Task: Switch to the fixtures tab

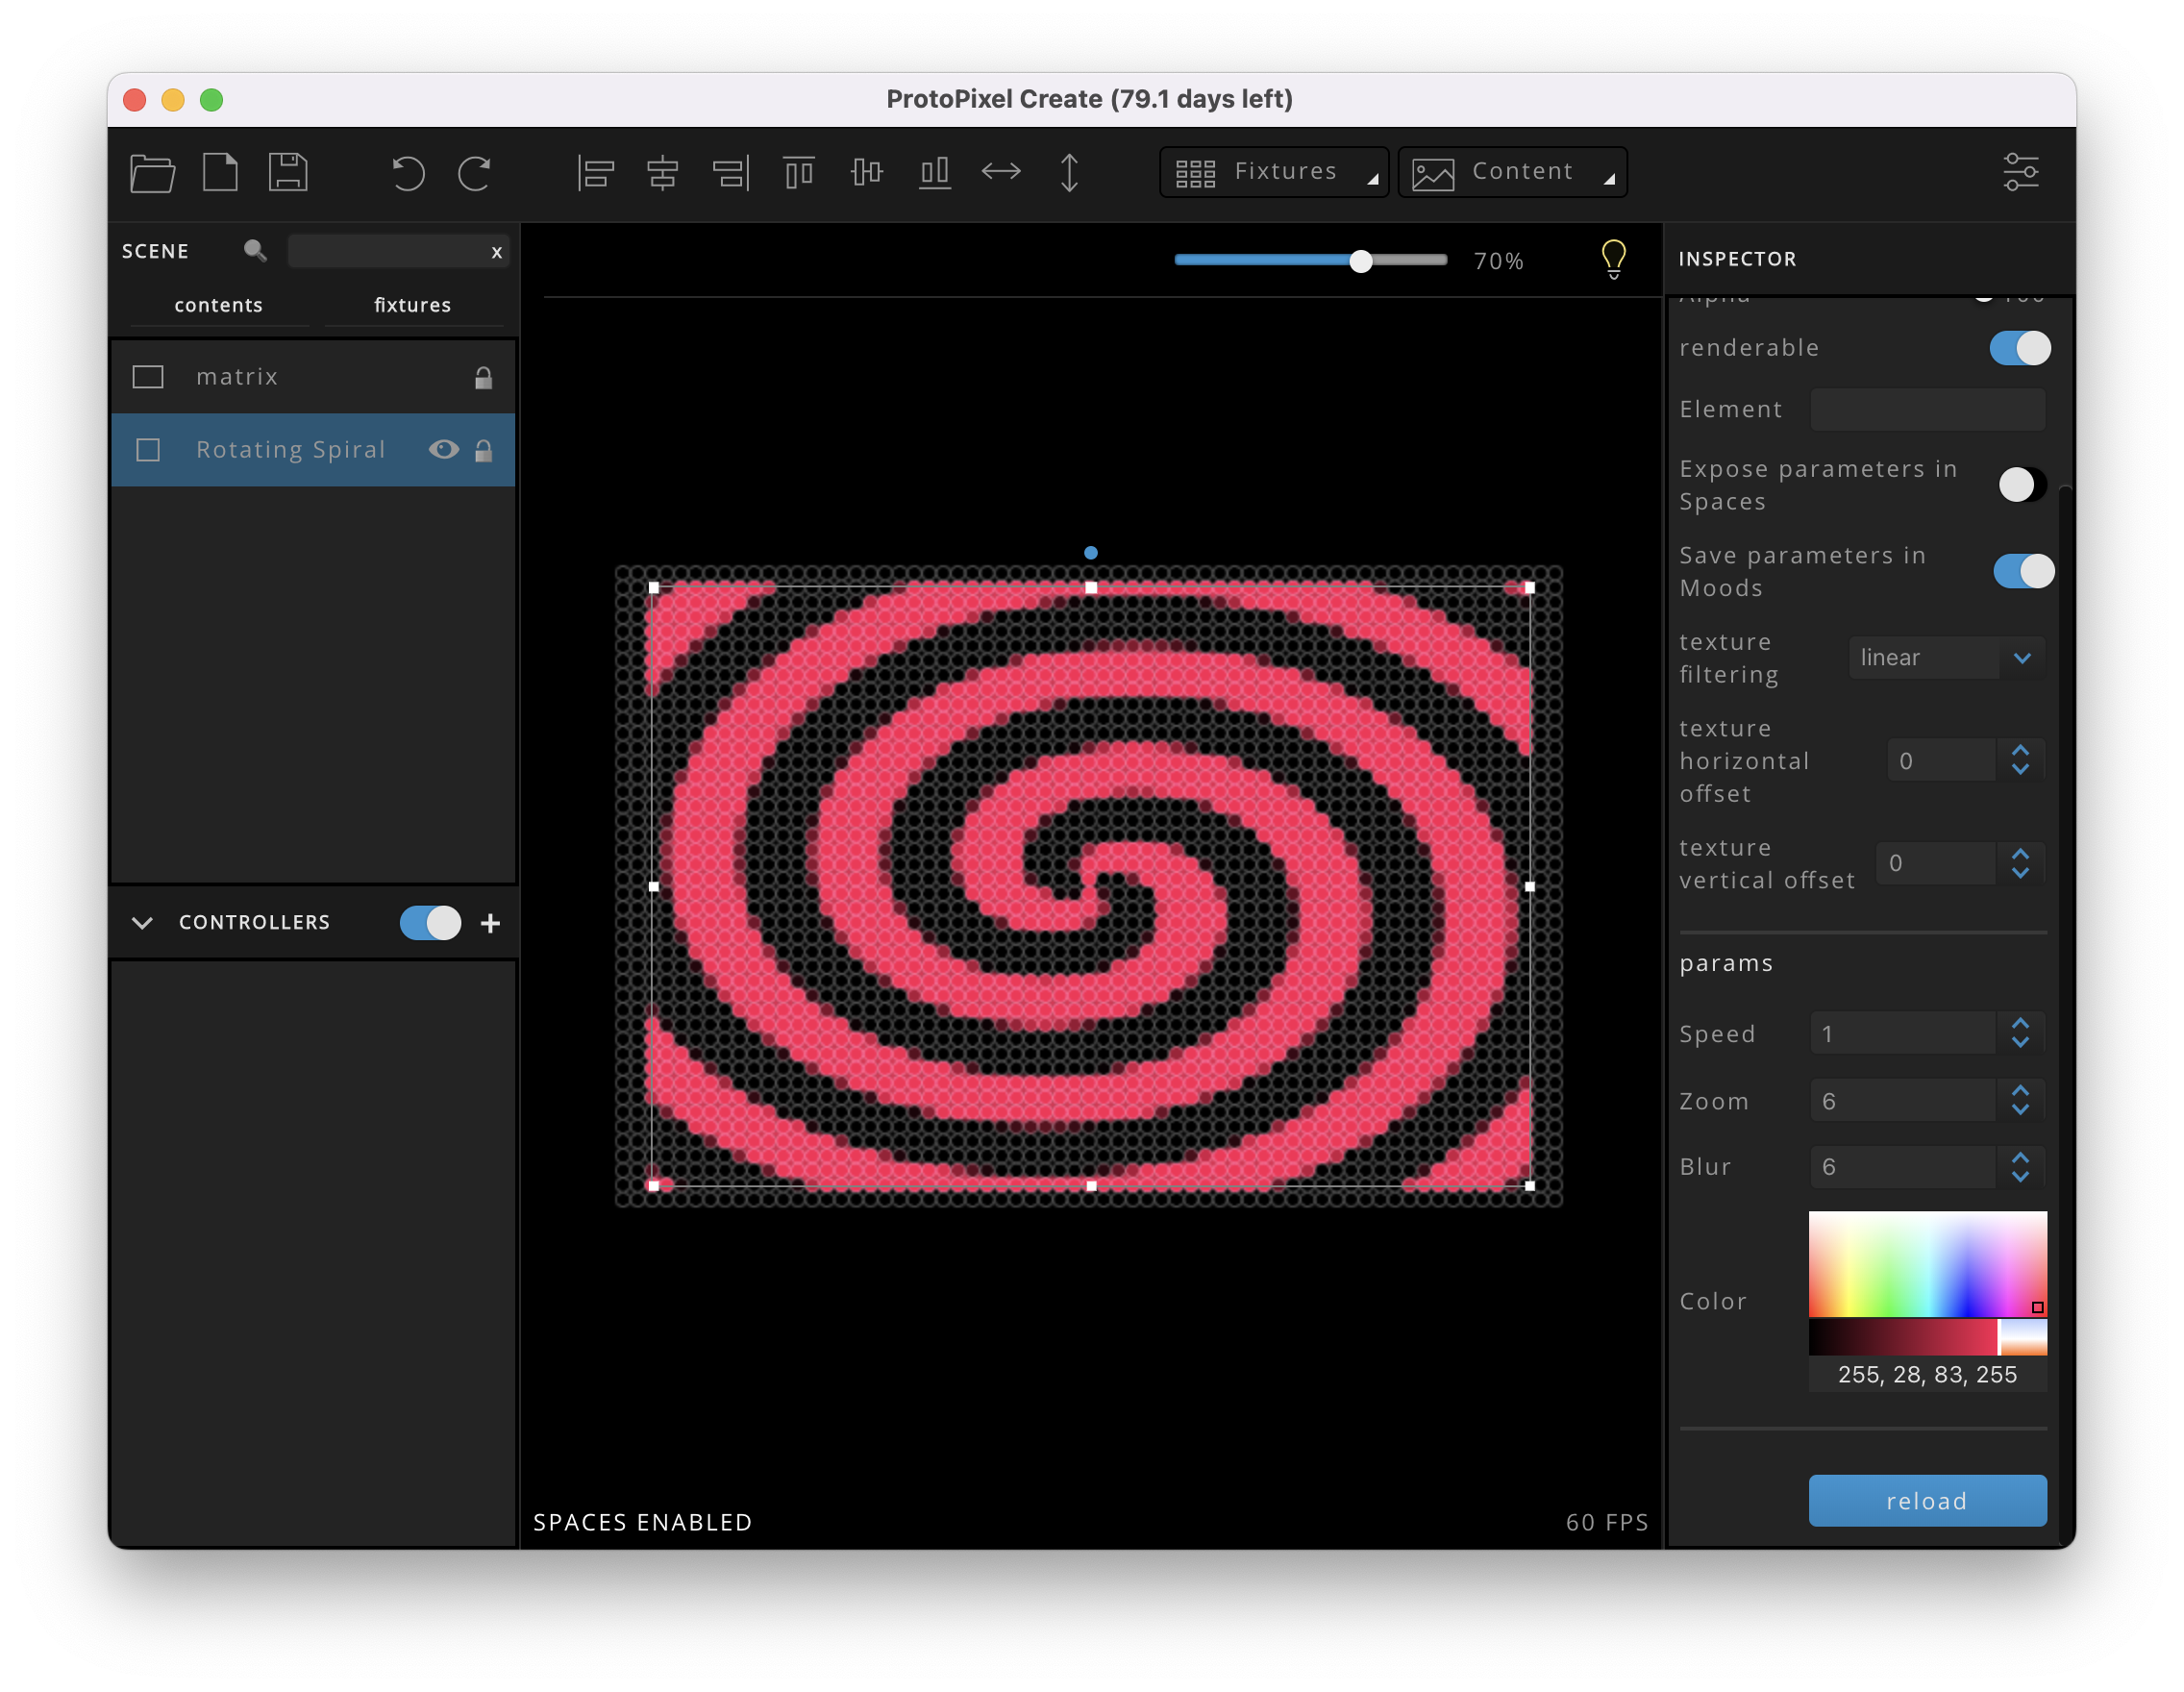Action: click(x=412, y=305)
